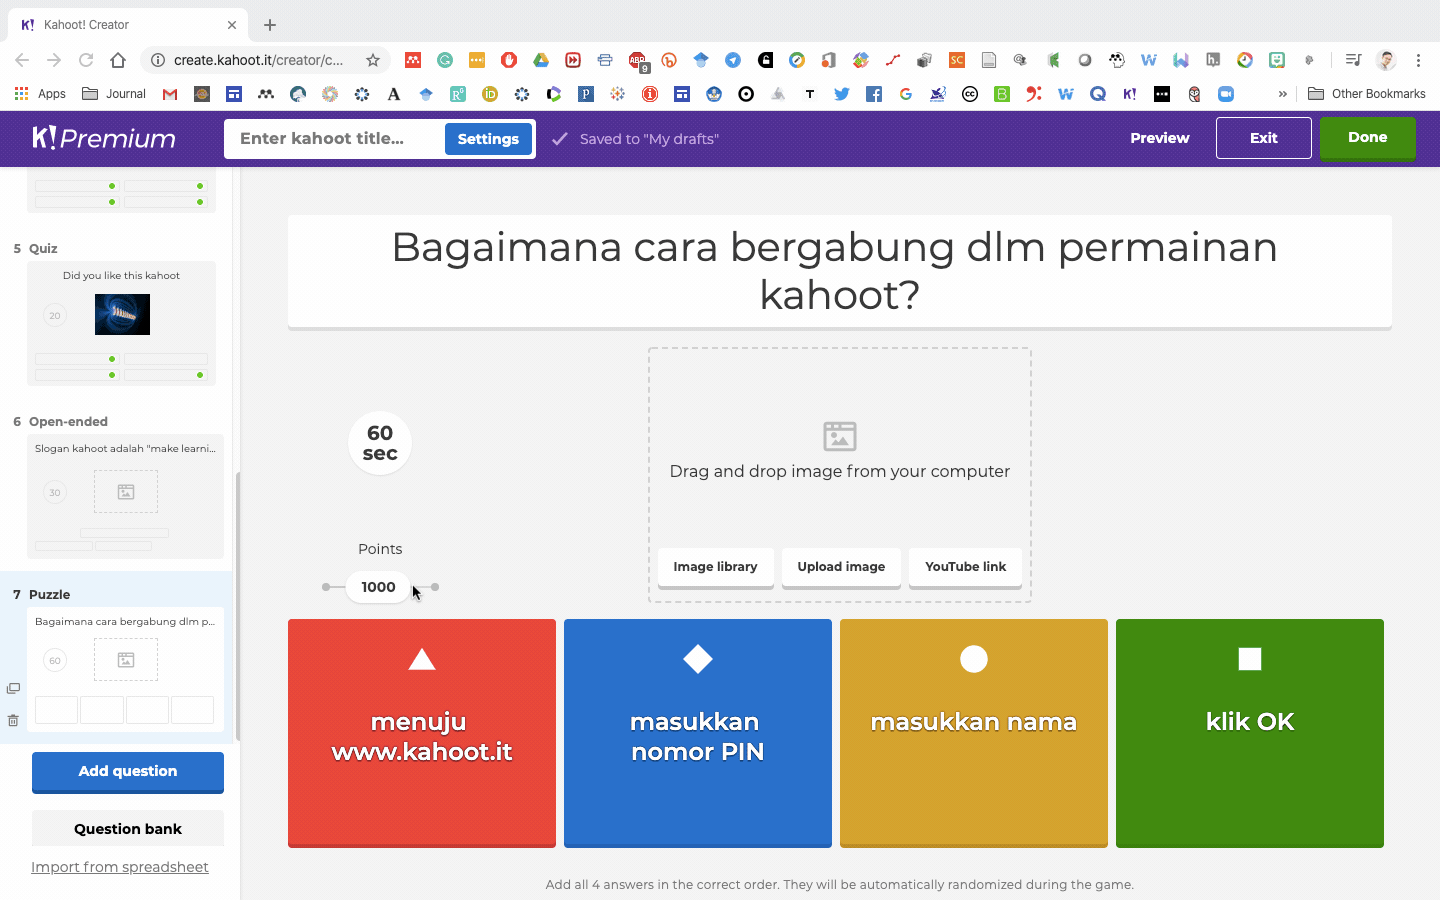Open the Kahoot bookmark icon in bookmarks bar
The image size is (1440, 900).
point(1130,94)
